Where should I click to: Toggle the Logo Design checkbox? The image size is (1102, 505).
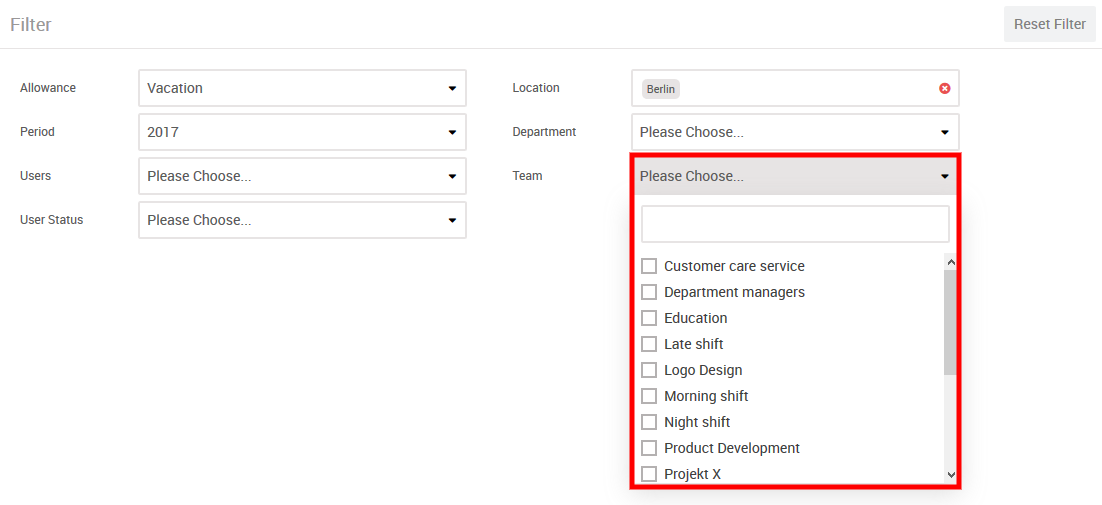tap(649, 370)
